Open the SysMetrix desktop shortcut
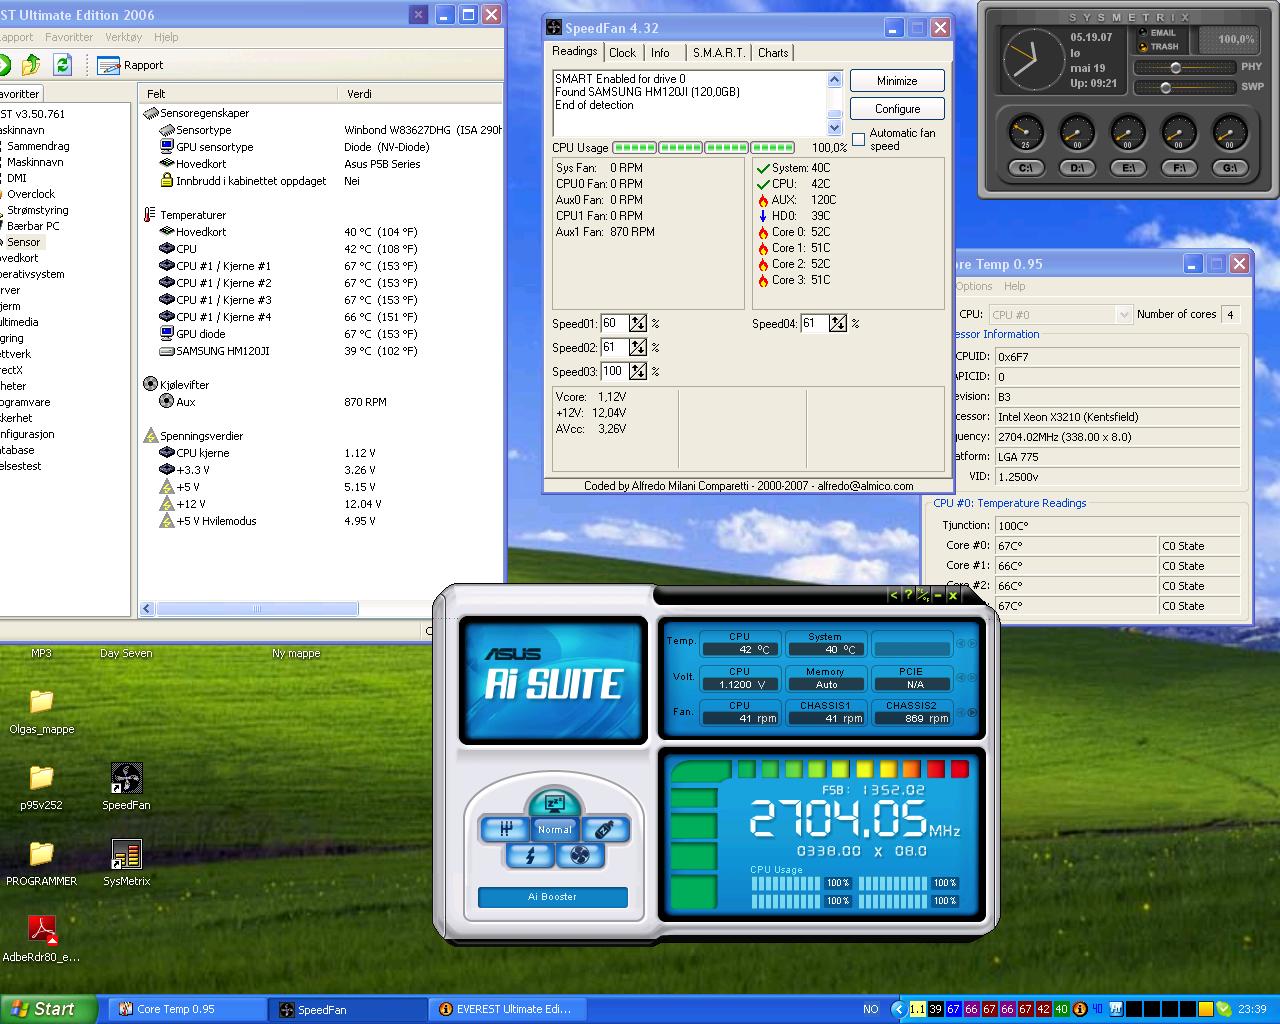This screenshot has width=1280, height=1024. pyautogui.click(x=126, y=862)
